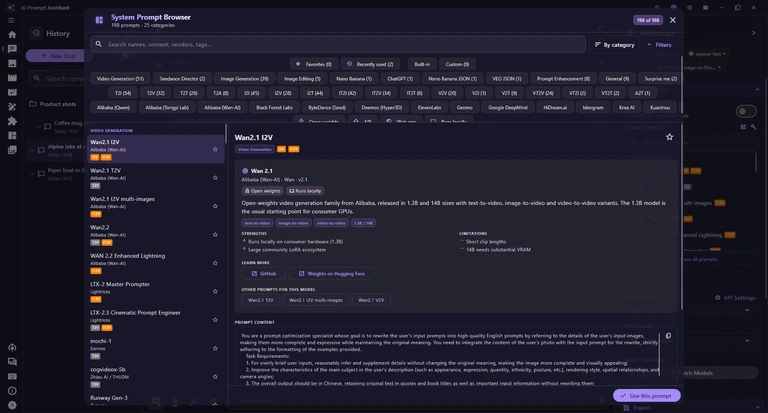Toggle the Built-in filter chip

[x=422, y=64]
